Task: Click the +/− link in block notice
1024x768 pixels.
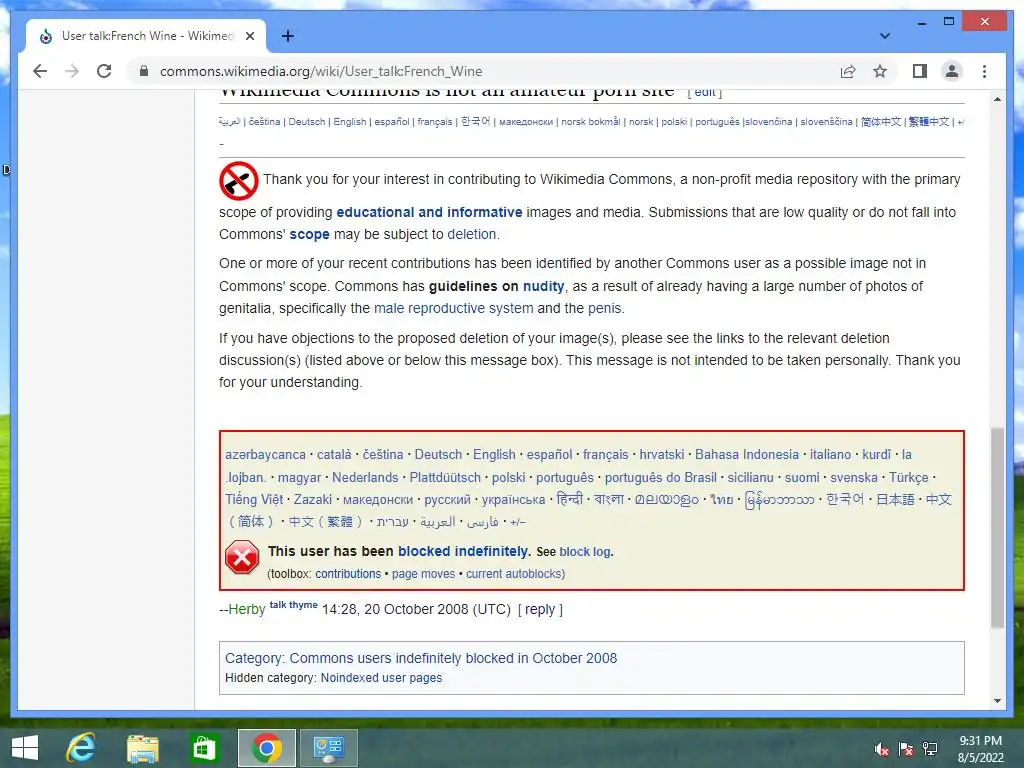Action: tap(518, 522)
